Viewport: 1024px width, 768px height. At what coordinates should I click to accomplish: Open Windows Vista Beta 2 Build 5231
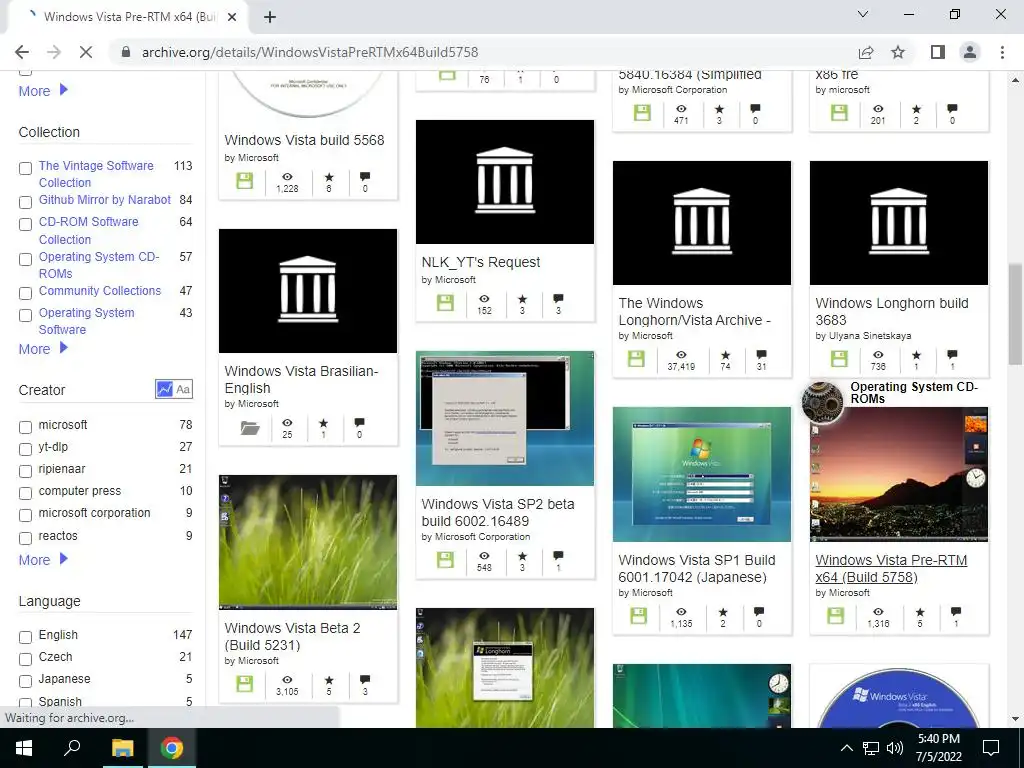coord(293,636)
